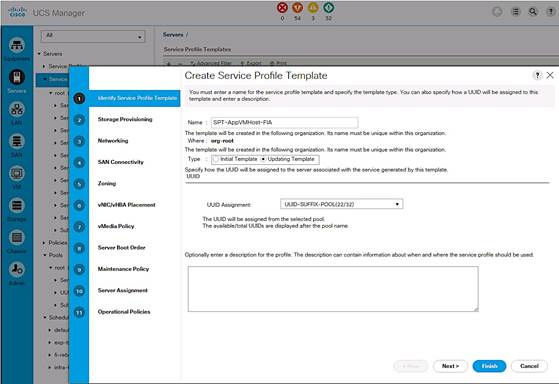Open UUID Assignment dropdown
The height and width of the screenshot is (384, 559).
342,204
